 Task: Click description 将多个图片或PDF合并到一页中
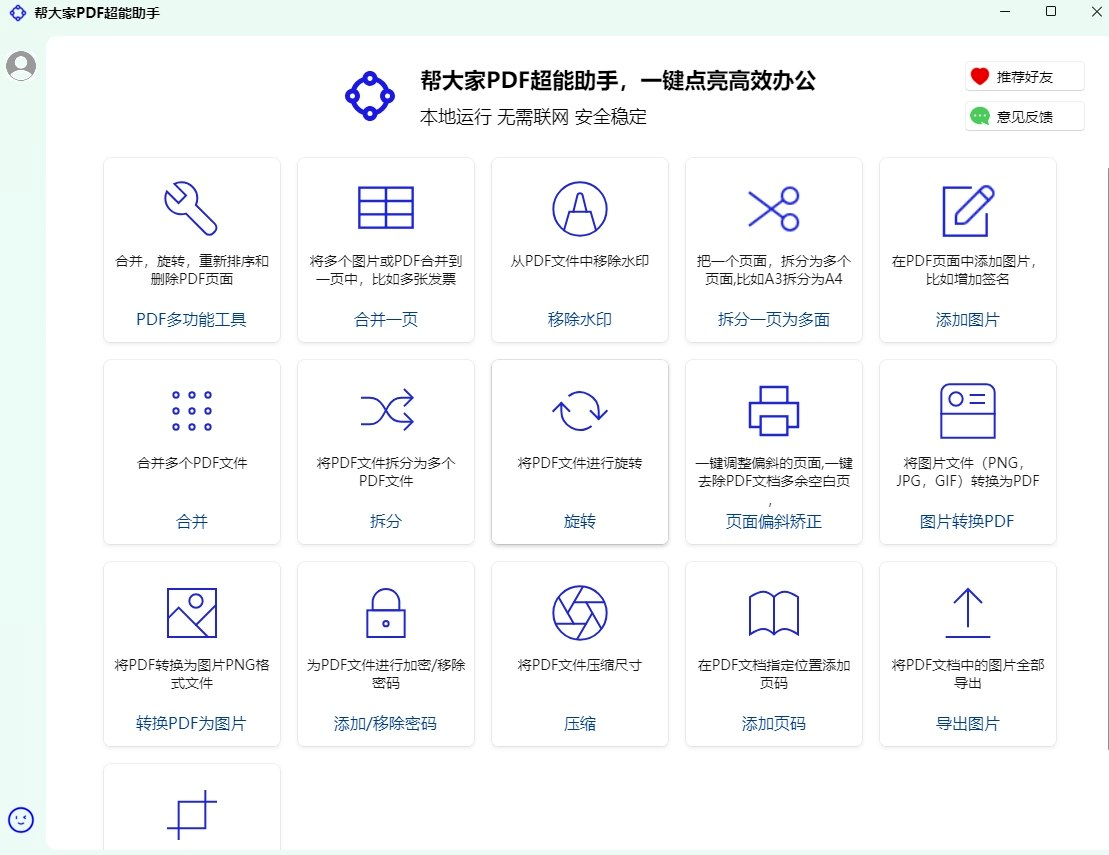click(385, 270)
